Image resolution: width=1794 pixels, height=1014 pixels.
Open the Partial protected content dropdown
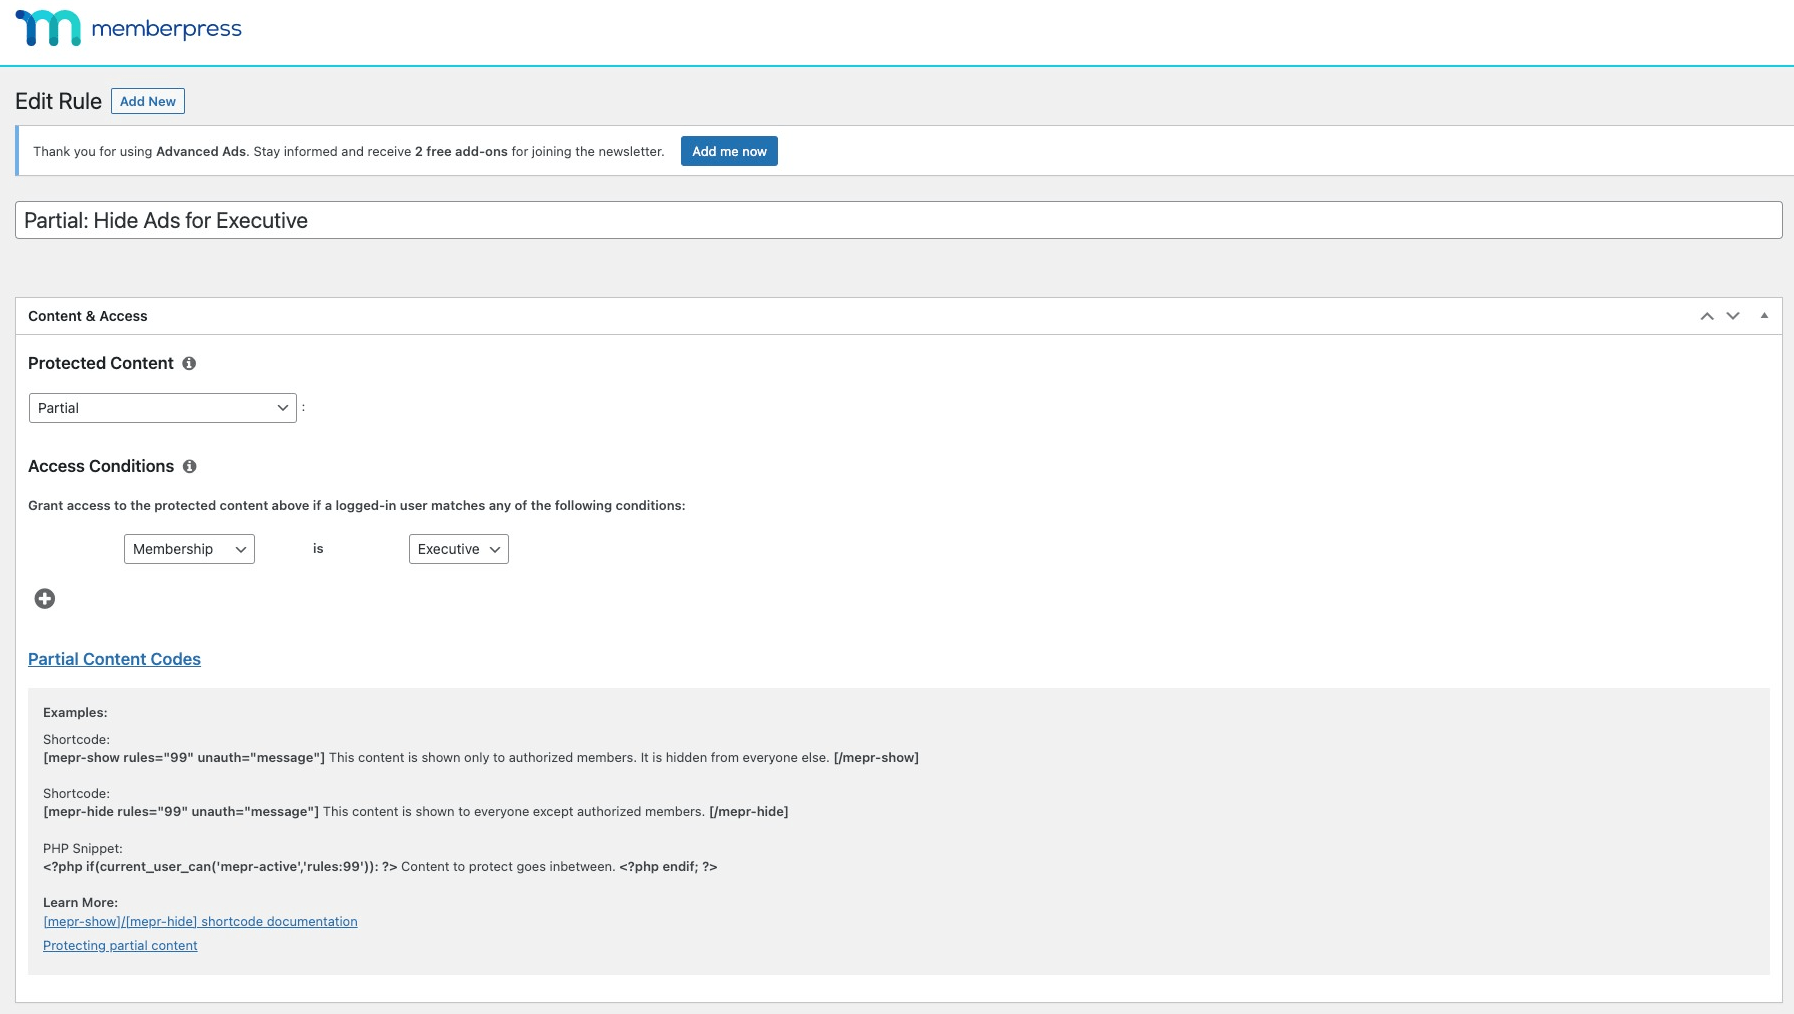click(163, 408)
